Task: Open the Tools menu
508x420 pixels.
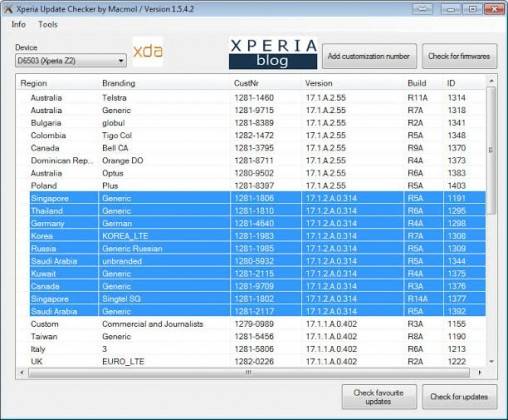Action: (x=48, y=25)
